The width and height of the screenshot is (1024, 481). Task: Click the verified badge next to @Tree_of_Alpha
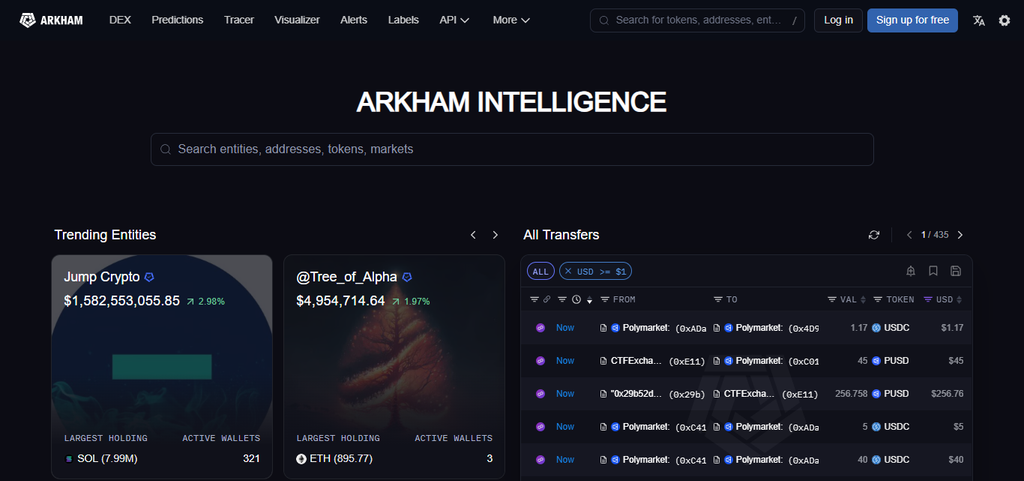(407, 277)
